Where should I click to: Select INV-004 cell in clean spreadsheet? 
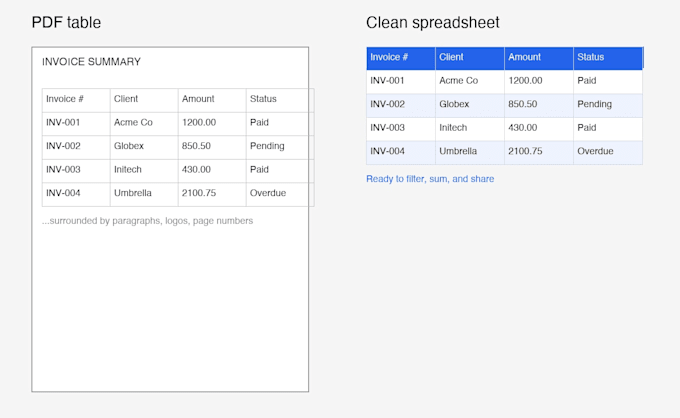pos(401,152)
